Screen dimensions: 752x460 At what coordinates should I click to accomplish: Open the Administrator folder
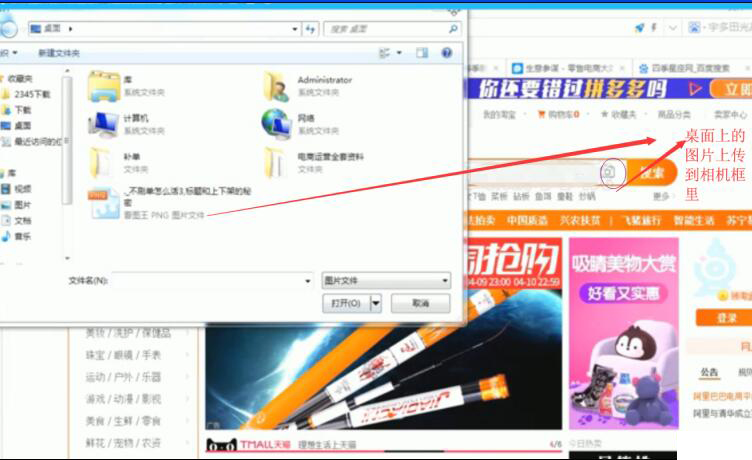click(308, 86)
